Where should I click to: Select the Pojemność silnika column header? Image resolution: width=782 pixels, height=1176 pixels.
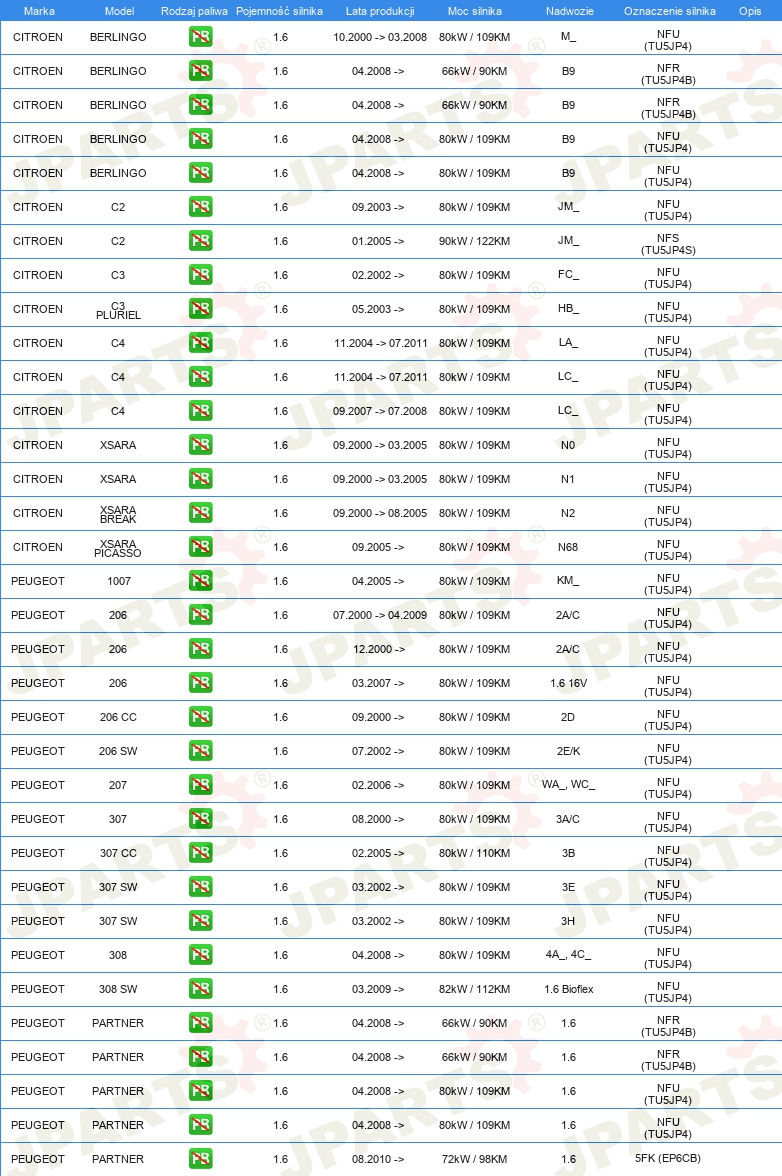click(280, 11)
